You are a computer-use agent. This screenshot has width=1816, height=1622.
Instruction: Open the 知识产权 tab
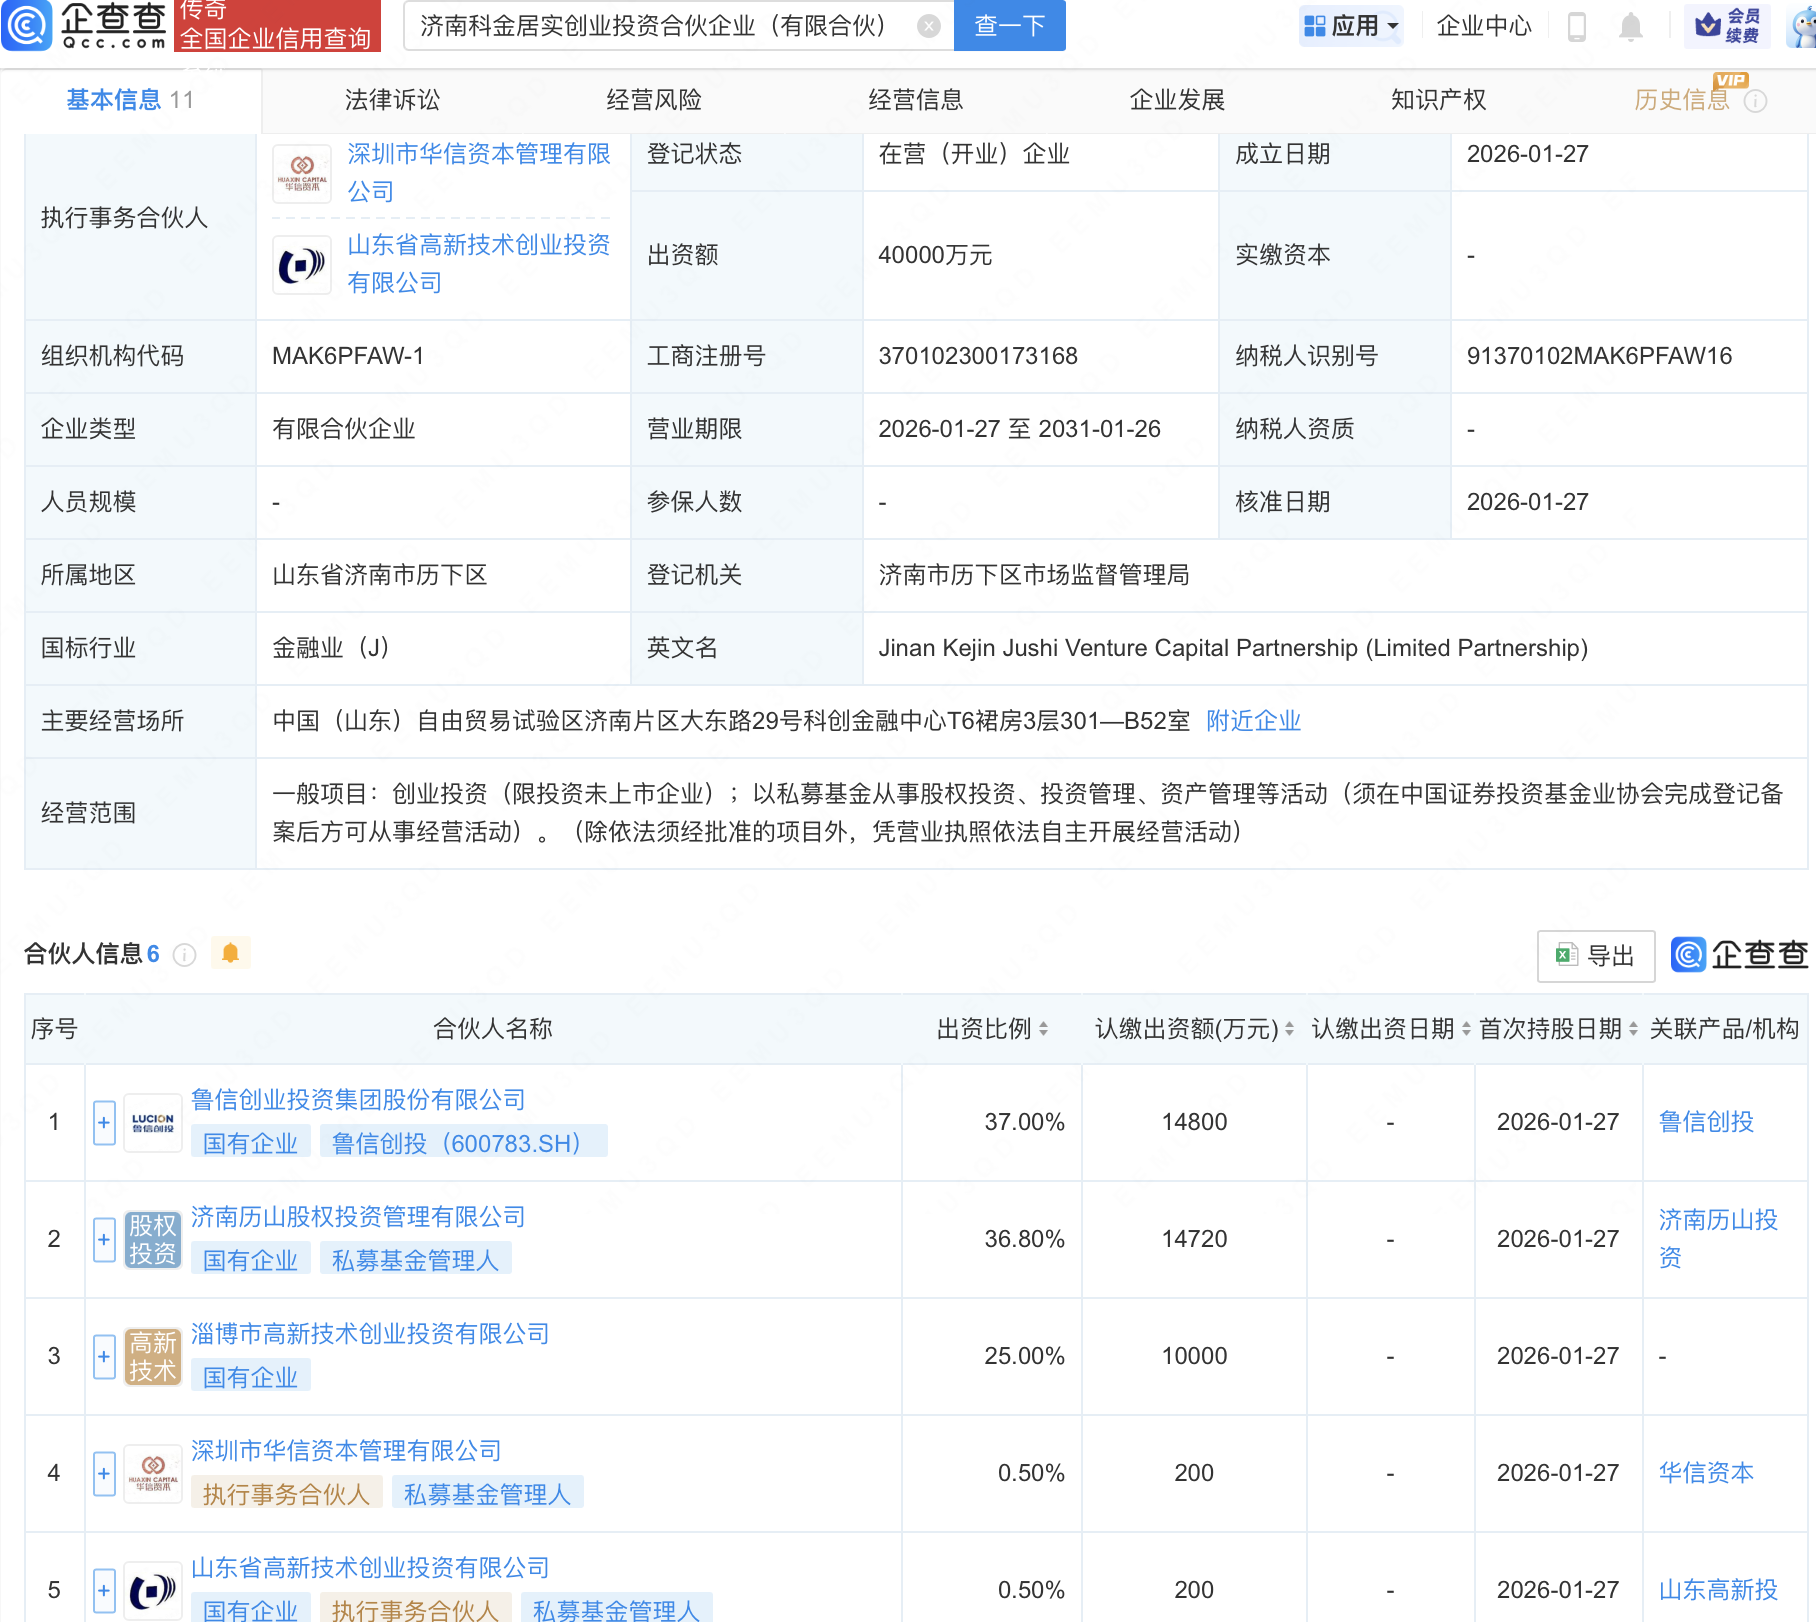pyautogui.click(x=1437, y=100)
